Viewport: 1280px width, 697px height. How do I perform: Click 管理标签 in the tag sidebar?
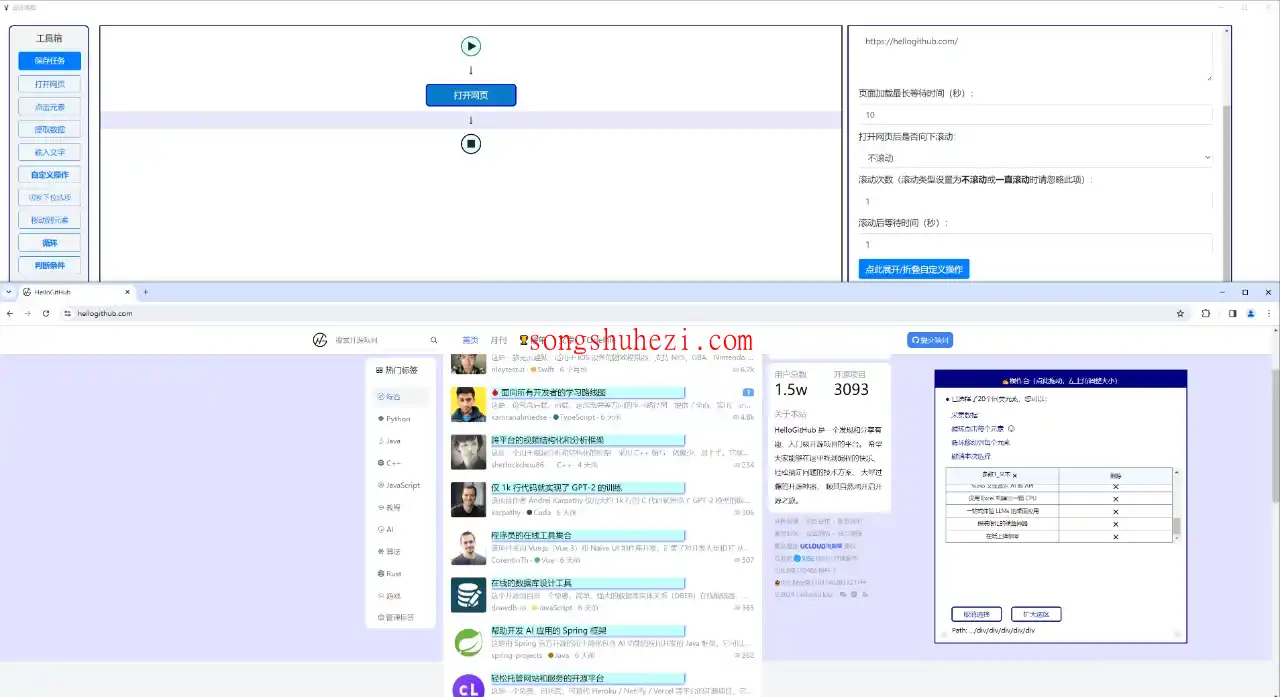(400, 617)
